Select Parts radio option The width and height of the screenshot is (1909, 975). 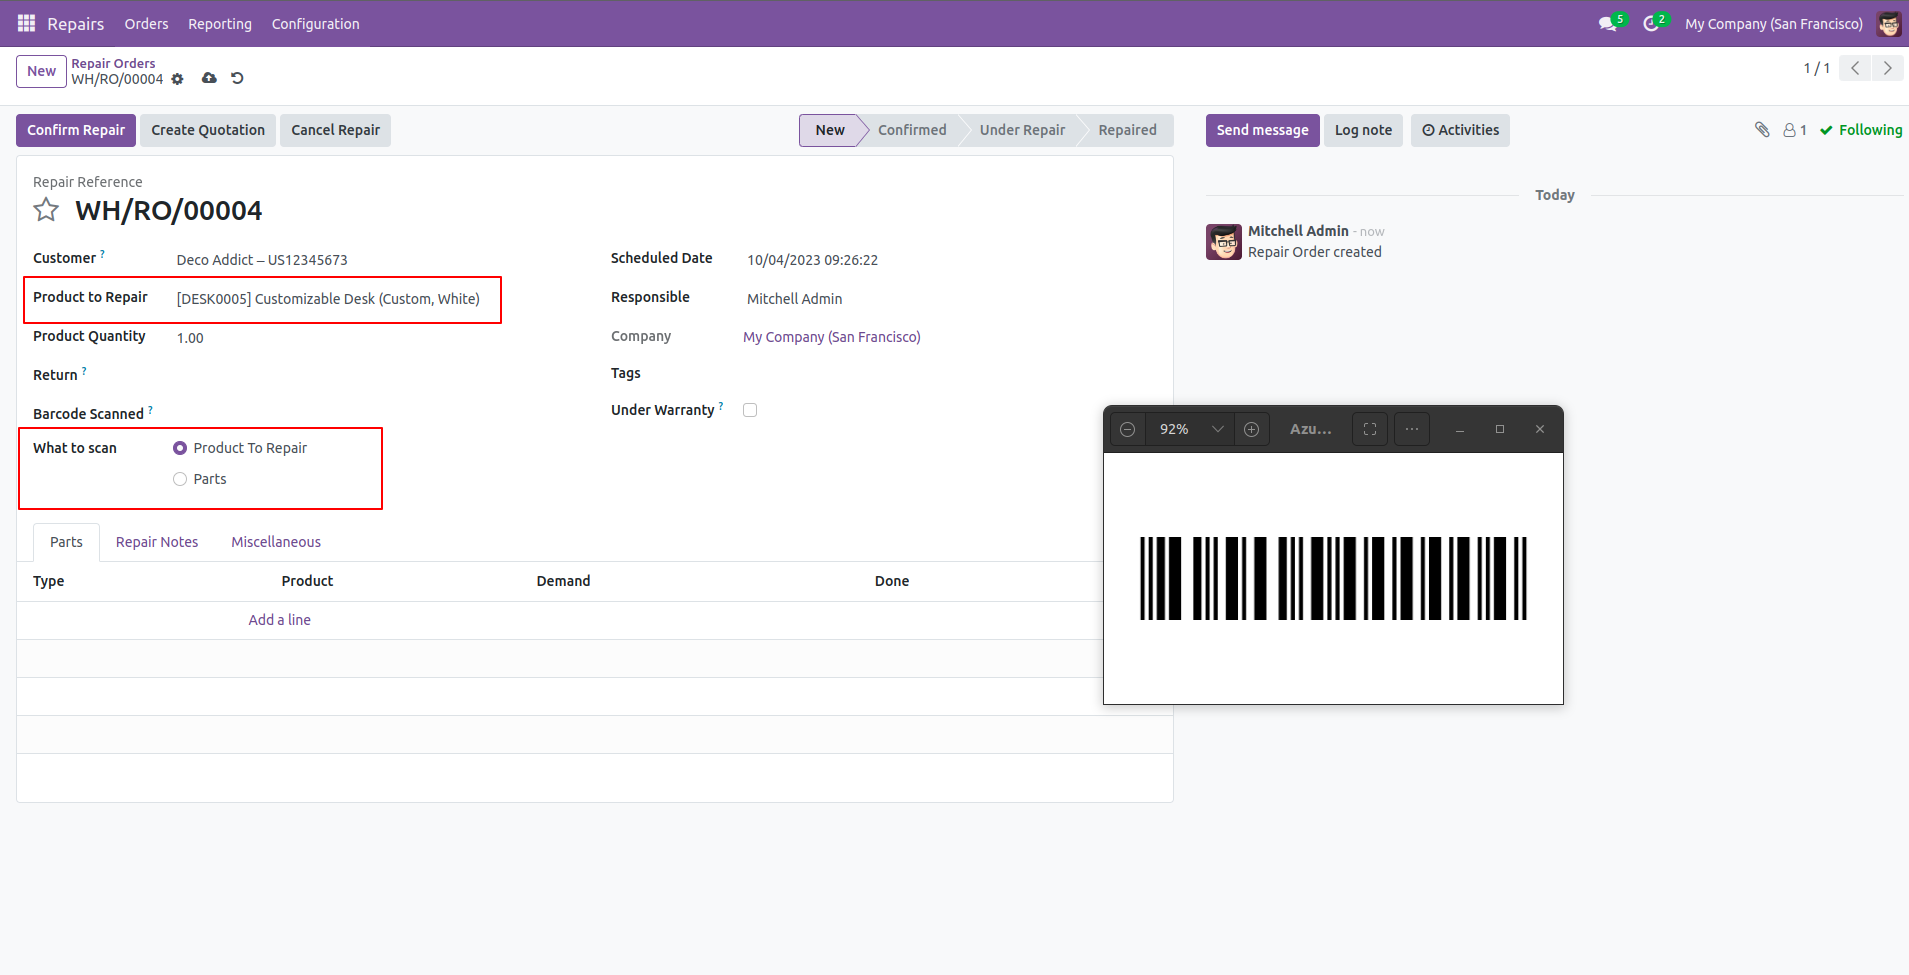click(180, 479)
